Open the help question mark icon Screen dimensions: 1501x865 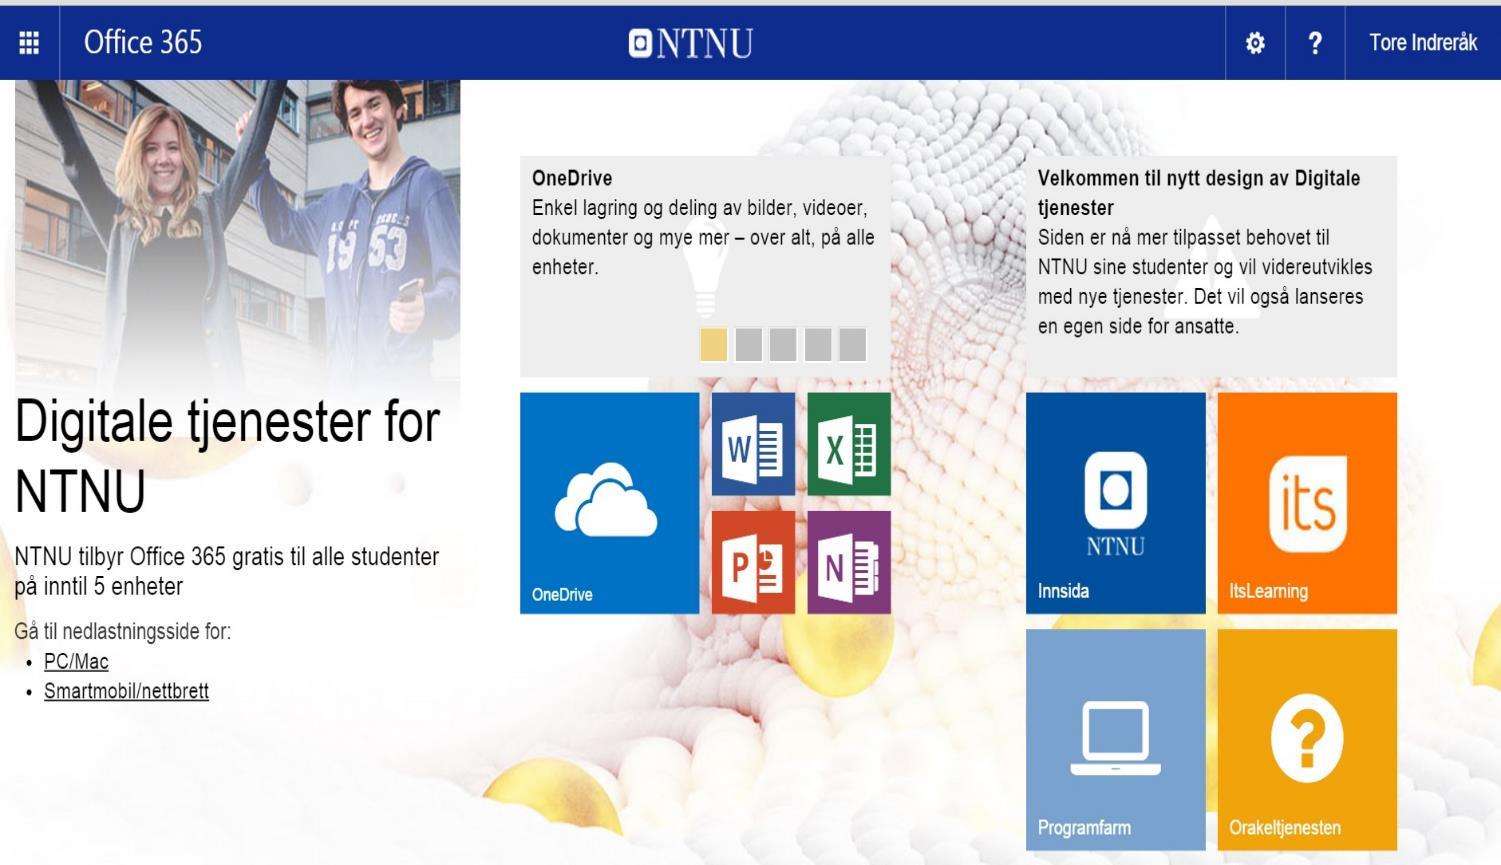click(1315, 43)
